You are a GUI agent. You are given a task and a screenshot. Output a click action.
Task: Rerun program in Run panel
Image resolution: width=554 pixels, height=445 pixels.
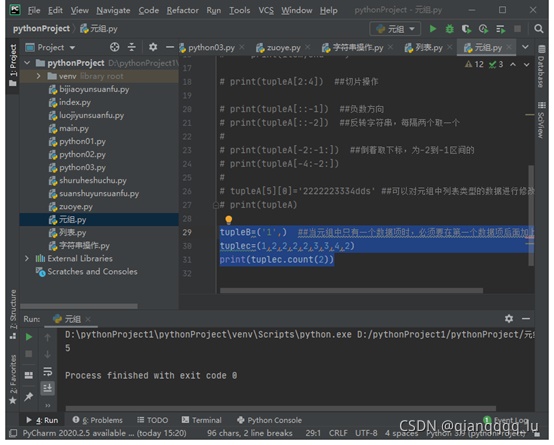pos(29,338)
